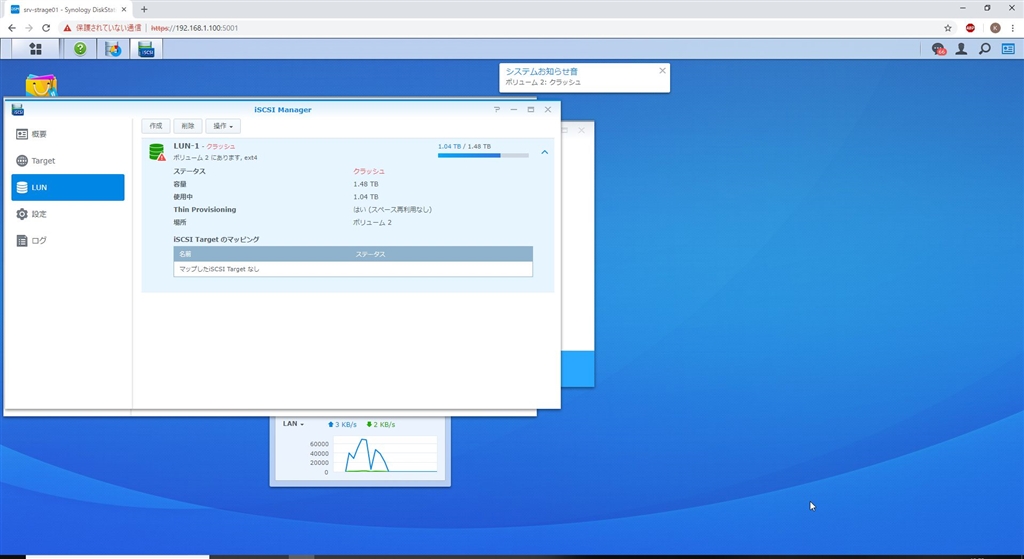Click the LUN-1 capacity usage bar
Image resolution: width=1024 pixels, height=559 pixels.
[483, 155]
